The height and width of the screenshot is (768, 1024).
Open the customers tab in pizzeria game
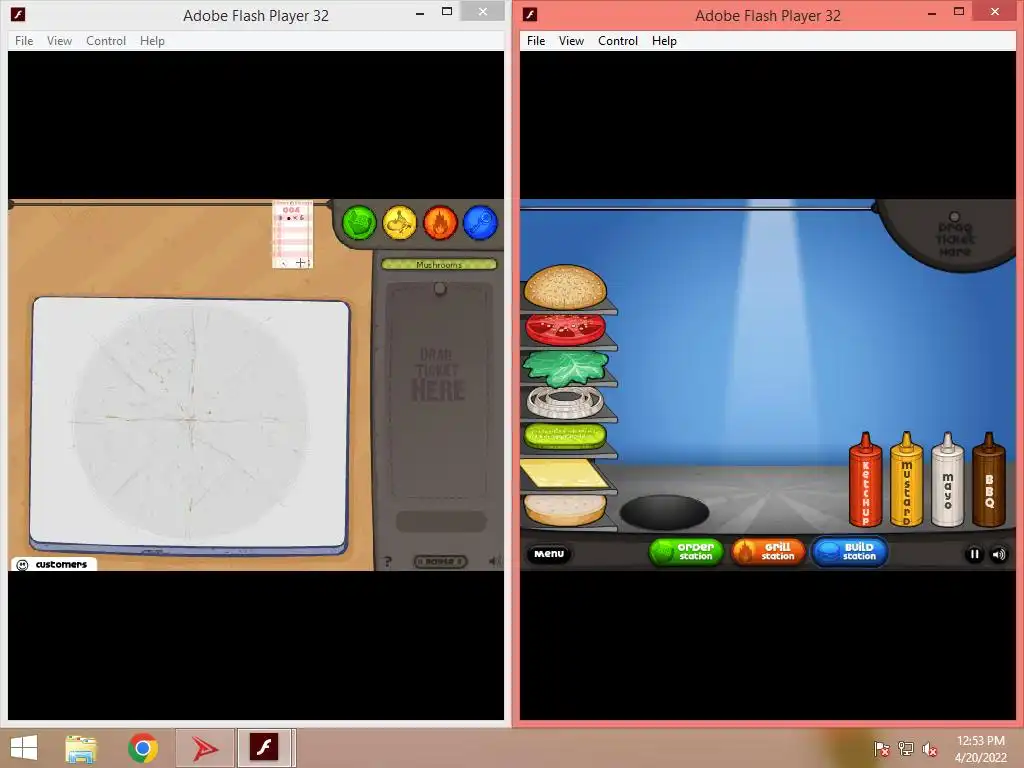click(x=54, y=564)
